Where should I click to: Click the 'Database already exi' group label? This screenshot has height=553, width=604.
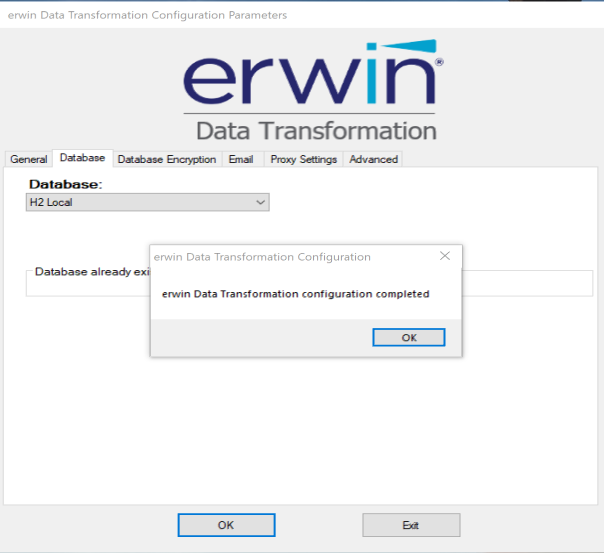click(92, 271)
